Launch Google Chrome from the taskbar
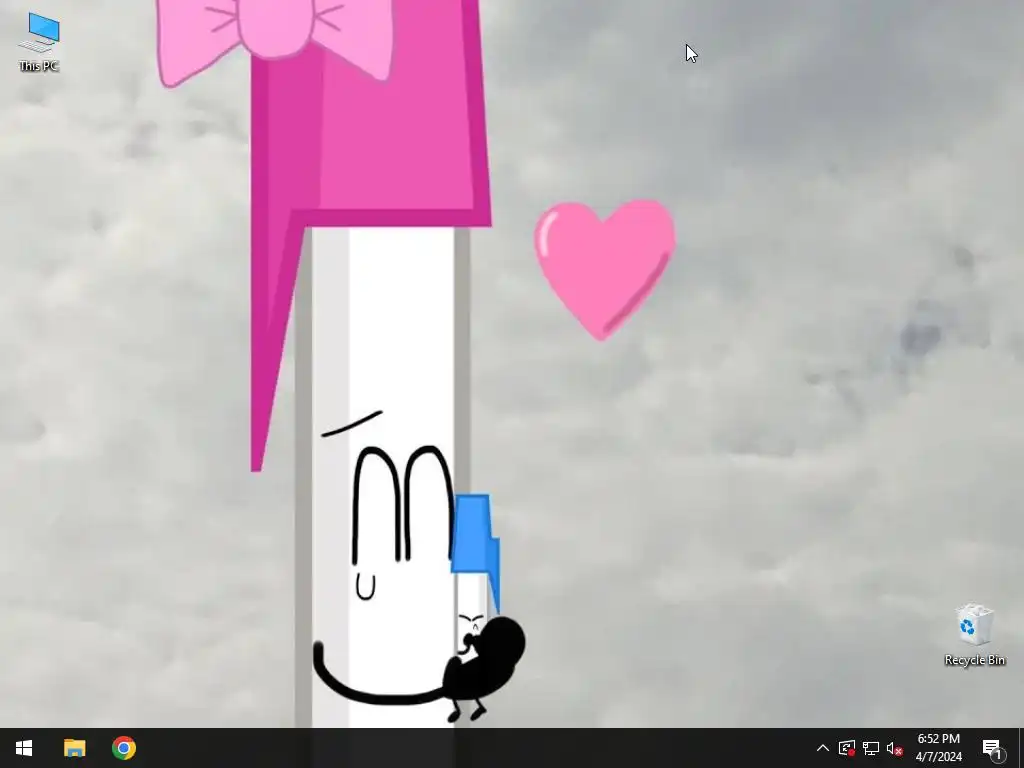The width and height of the screenshot is (1024, 768). click(x=124, y=748)
